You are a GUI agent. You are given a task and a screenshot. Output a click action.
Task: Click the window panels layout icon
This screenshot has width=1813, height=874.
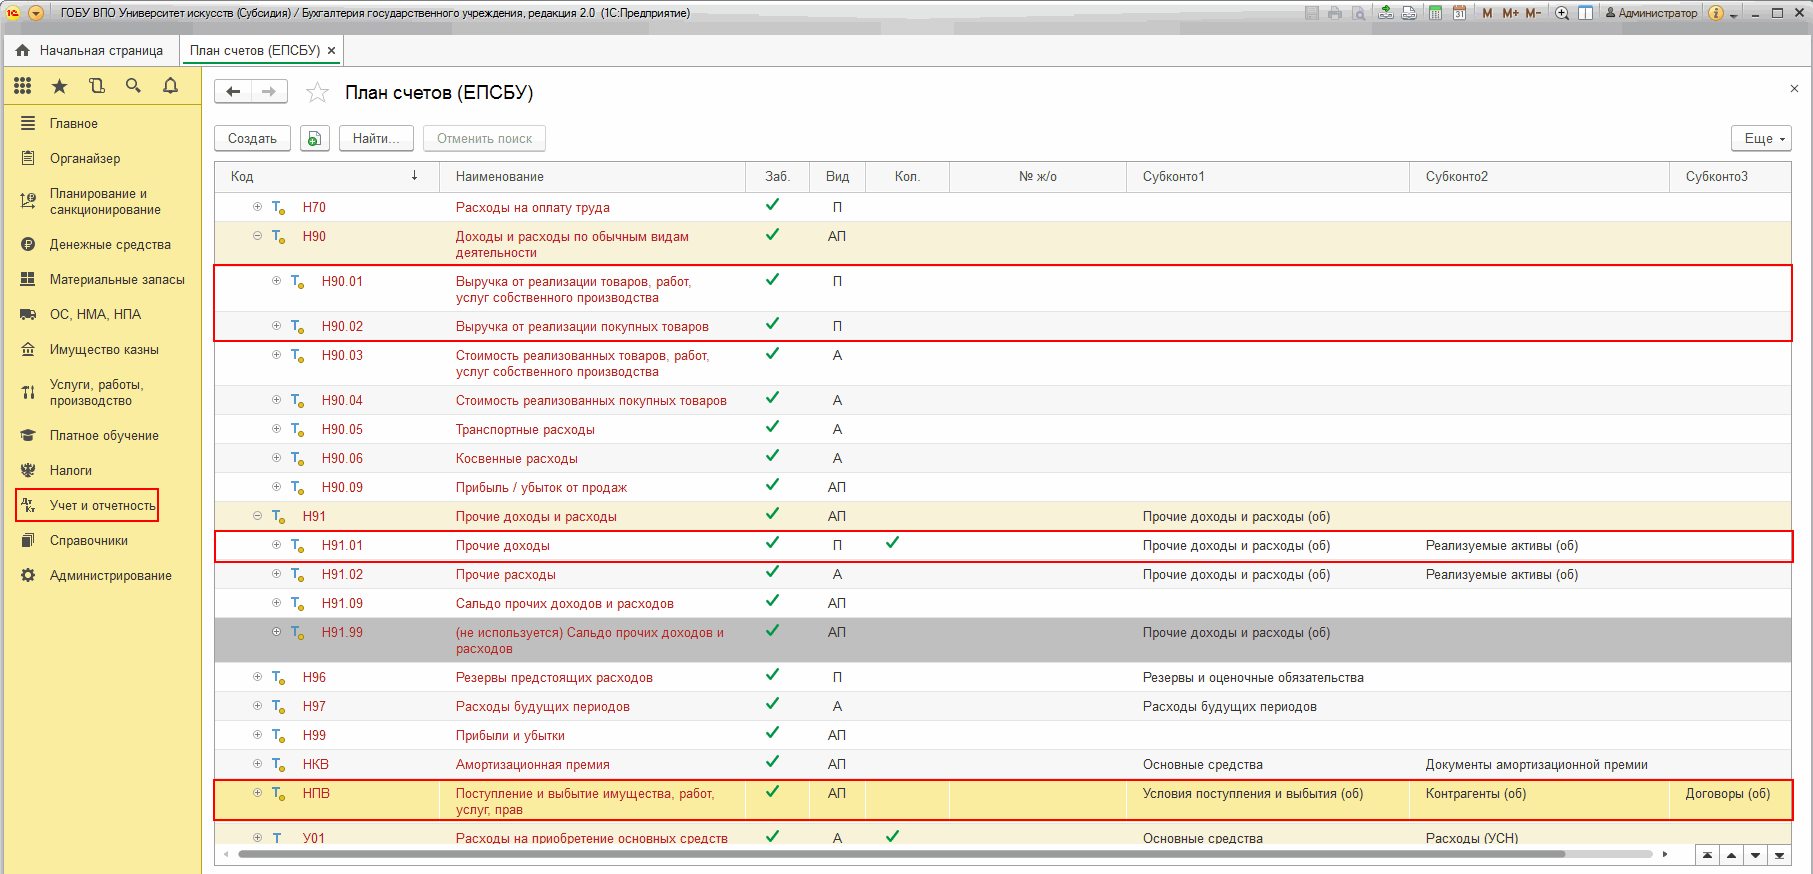pos(1585,13)
